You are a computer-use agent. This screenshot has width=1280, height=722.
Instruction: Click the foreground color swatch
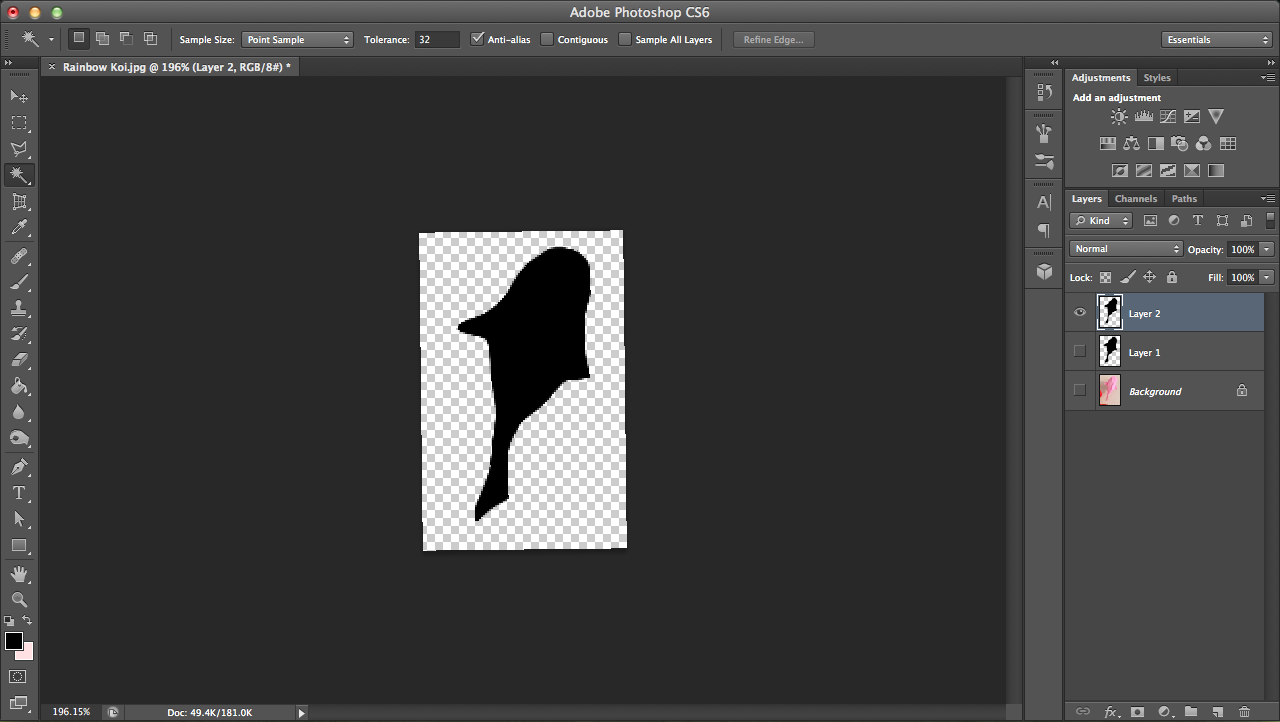pyautogui.click(x=14, y=641)
